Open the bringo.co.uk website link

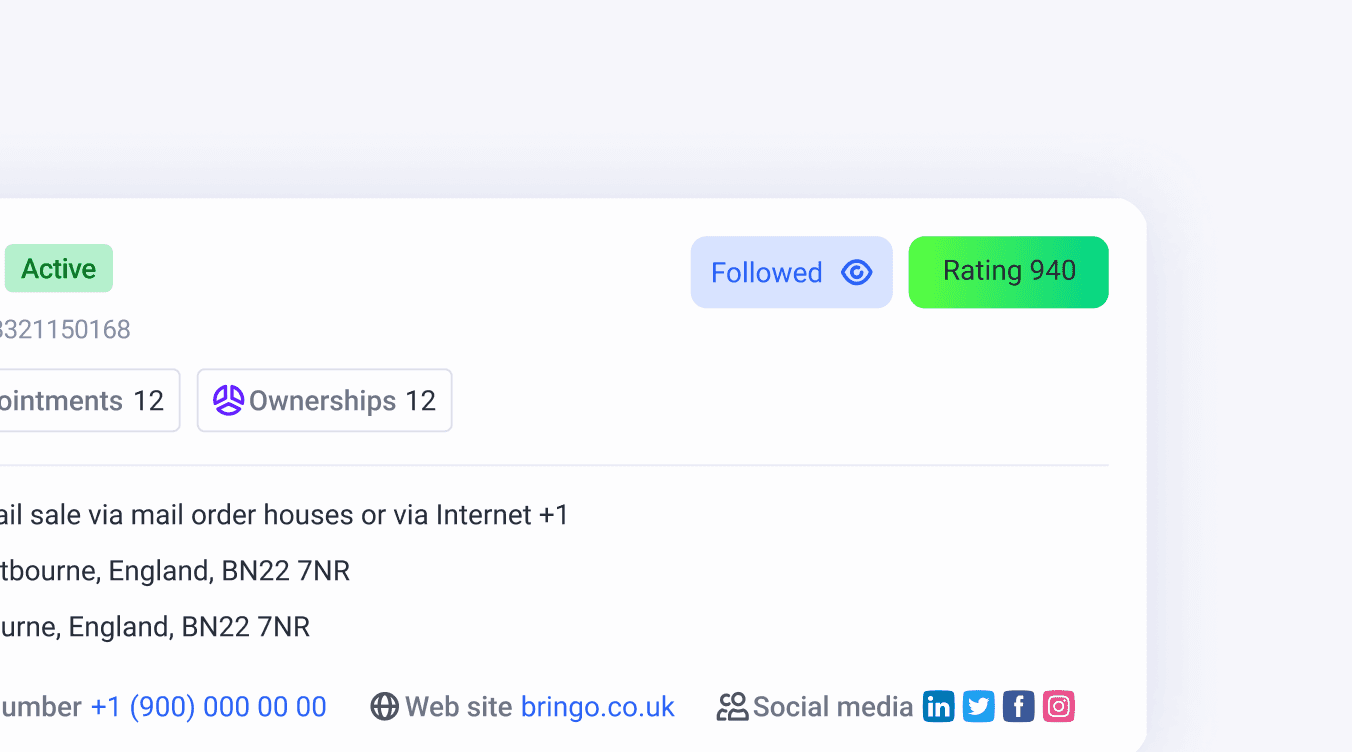[597, 707]
